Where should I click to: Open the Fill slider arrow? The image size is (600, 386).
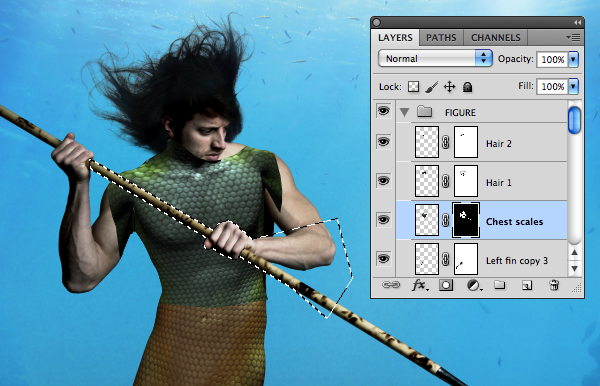pyautogui.click(x=573, y=86)
